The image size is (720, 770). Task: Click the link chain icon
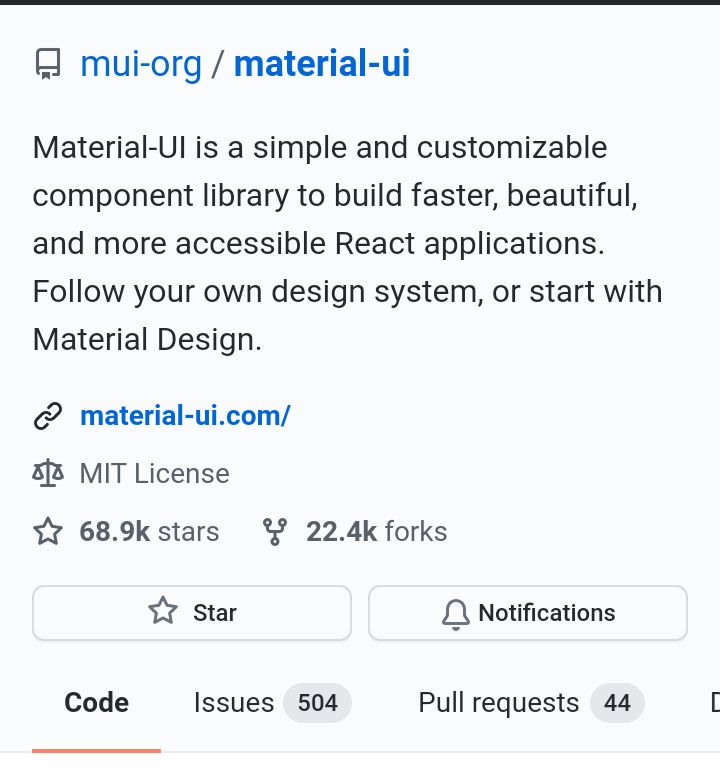pyautogui.click(x=48, y=416)
